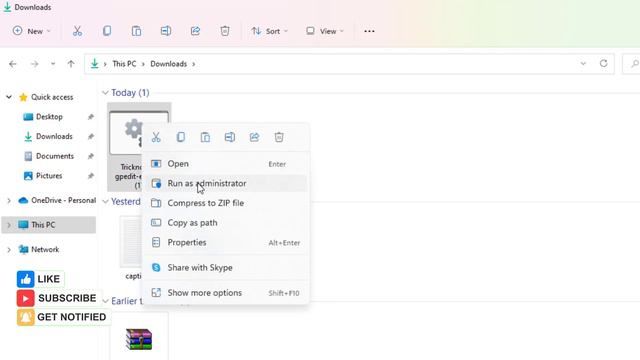Click the search magnifier box
This screenshot has width=640, height=360.
(631, 64)
